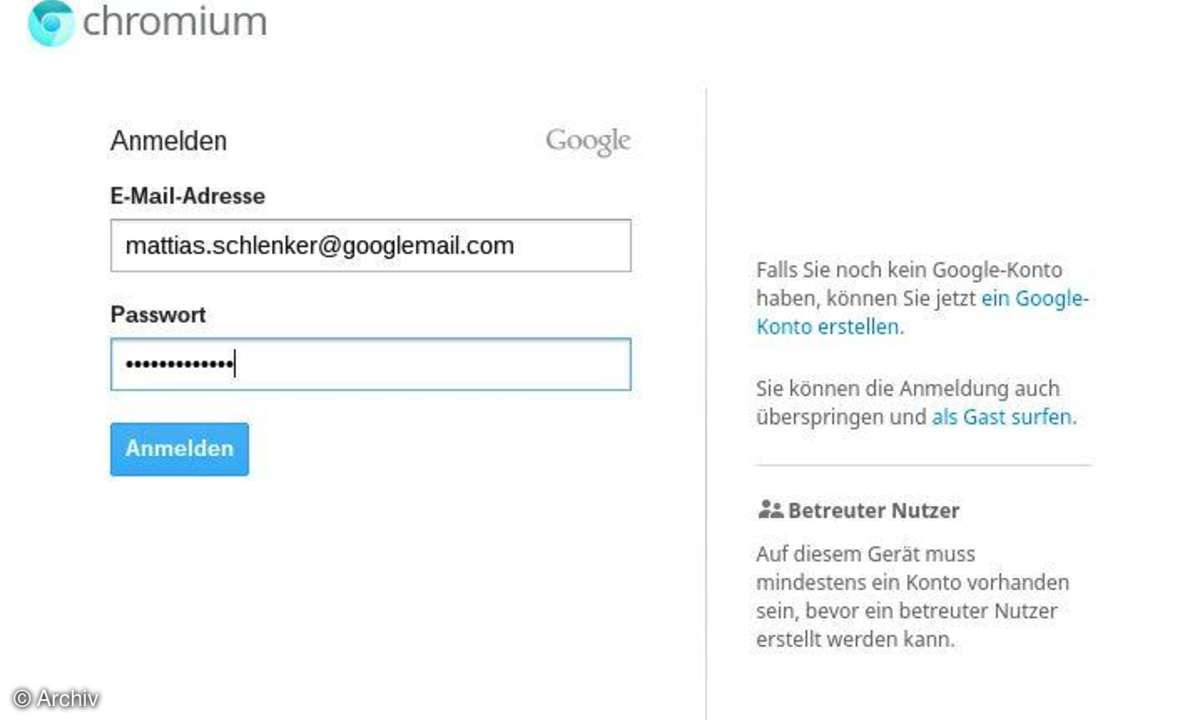Click the Passwort input field
The height and width of the screenshot is (720, 1200).
tap(371, 364)
